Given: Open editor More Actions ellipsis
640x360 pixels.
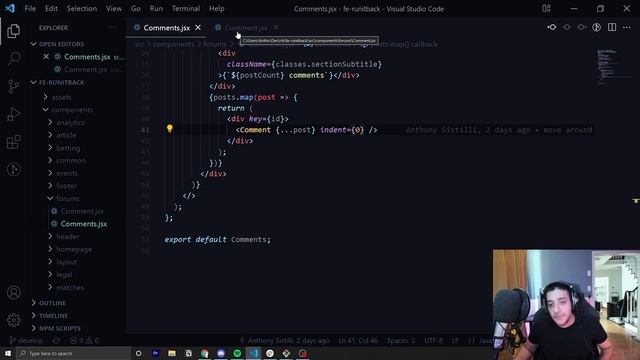Looking at the screenshot, I should click(x=627, y=27).
